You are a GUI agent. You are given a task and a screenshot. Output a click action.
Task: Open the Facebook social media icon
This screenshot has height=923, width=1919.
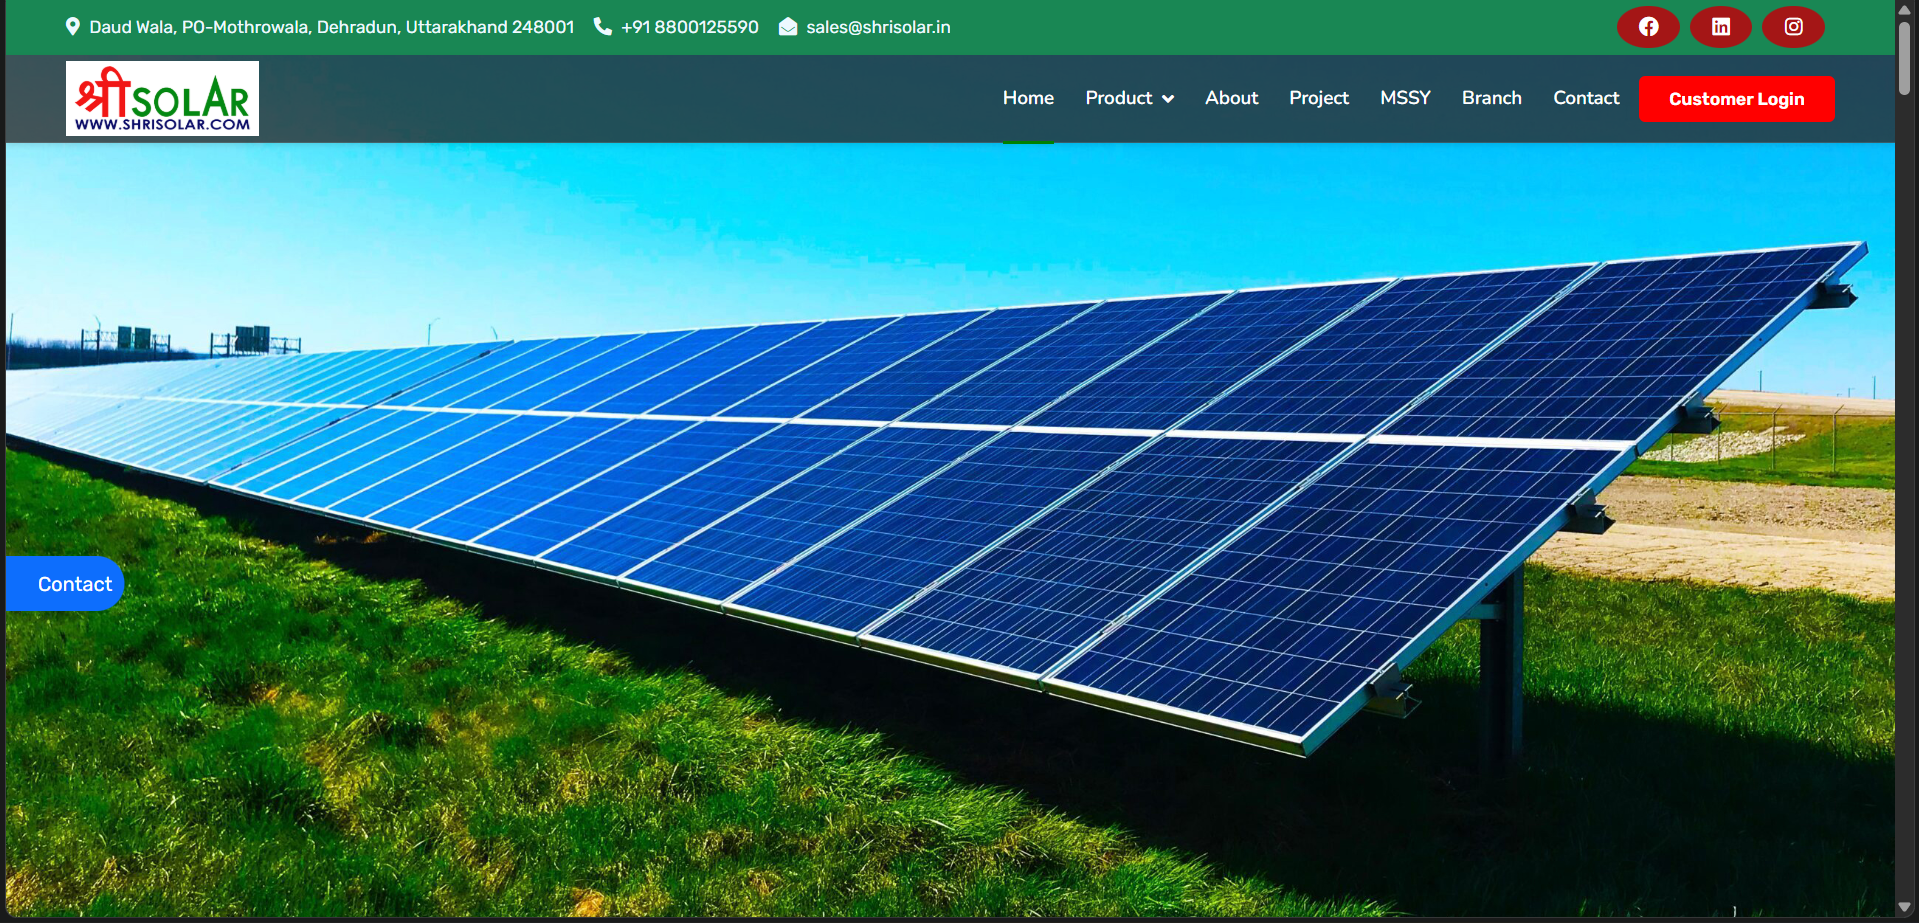(1648, 27)
